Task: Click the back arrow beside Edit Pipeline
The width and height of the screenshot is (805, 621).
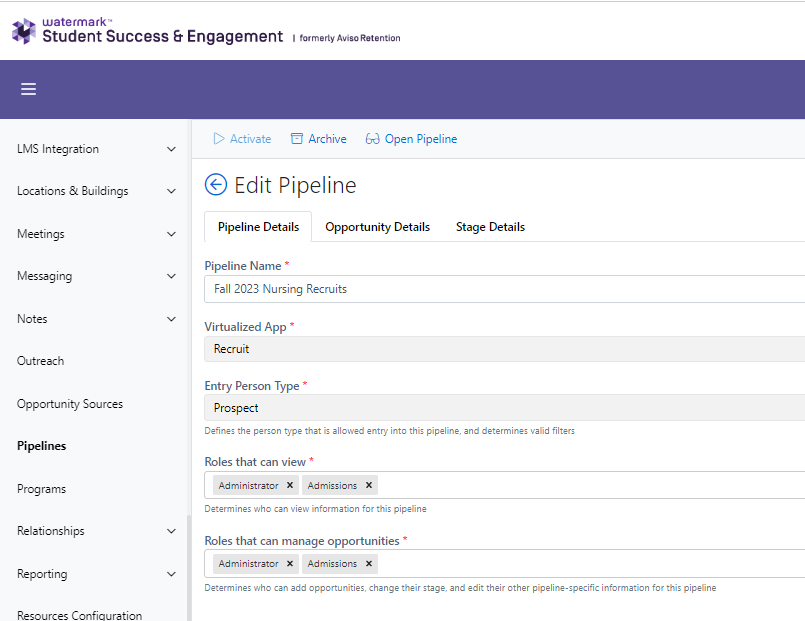Action: 216,184
